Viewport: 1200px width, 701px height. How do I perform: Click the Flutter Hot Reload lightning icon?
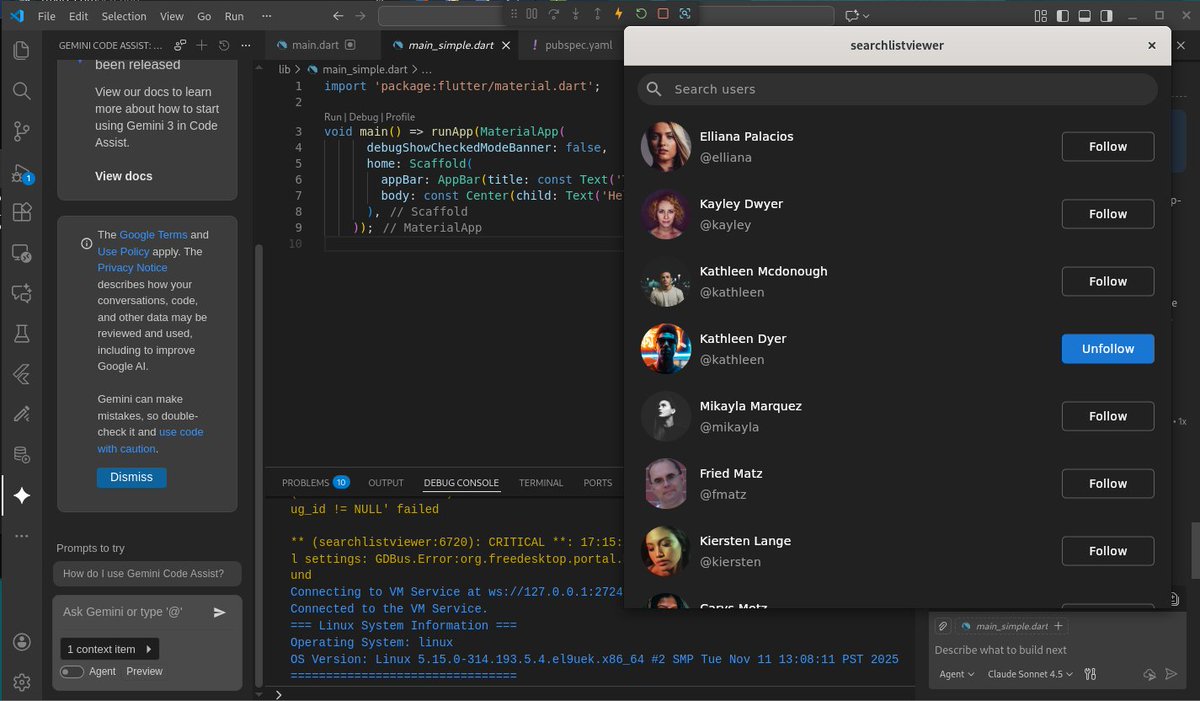tap(619, 14)
